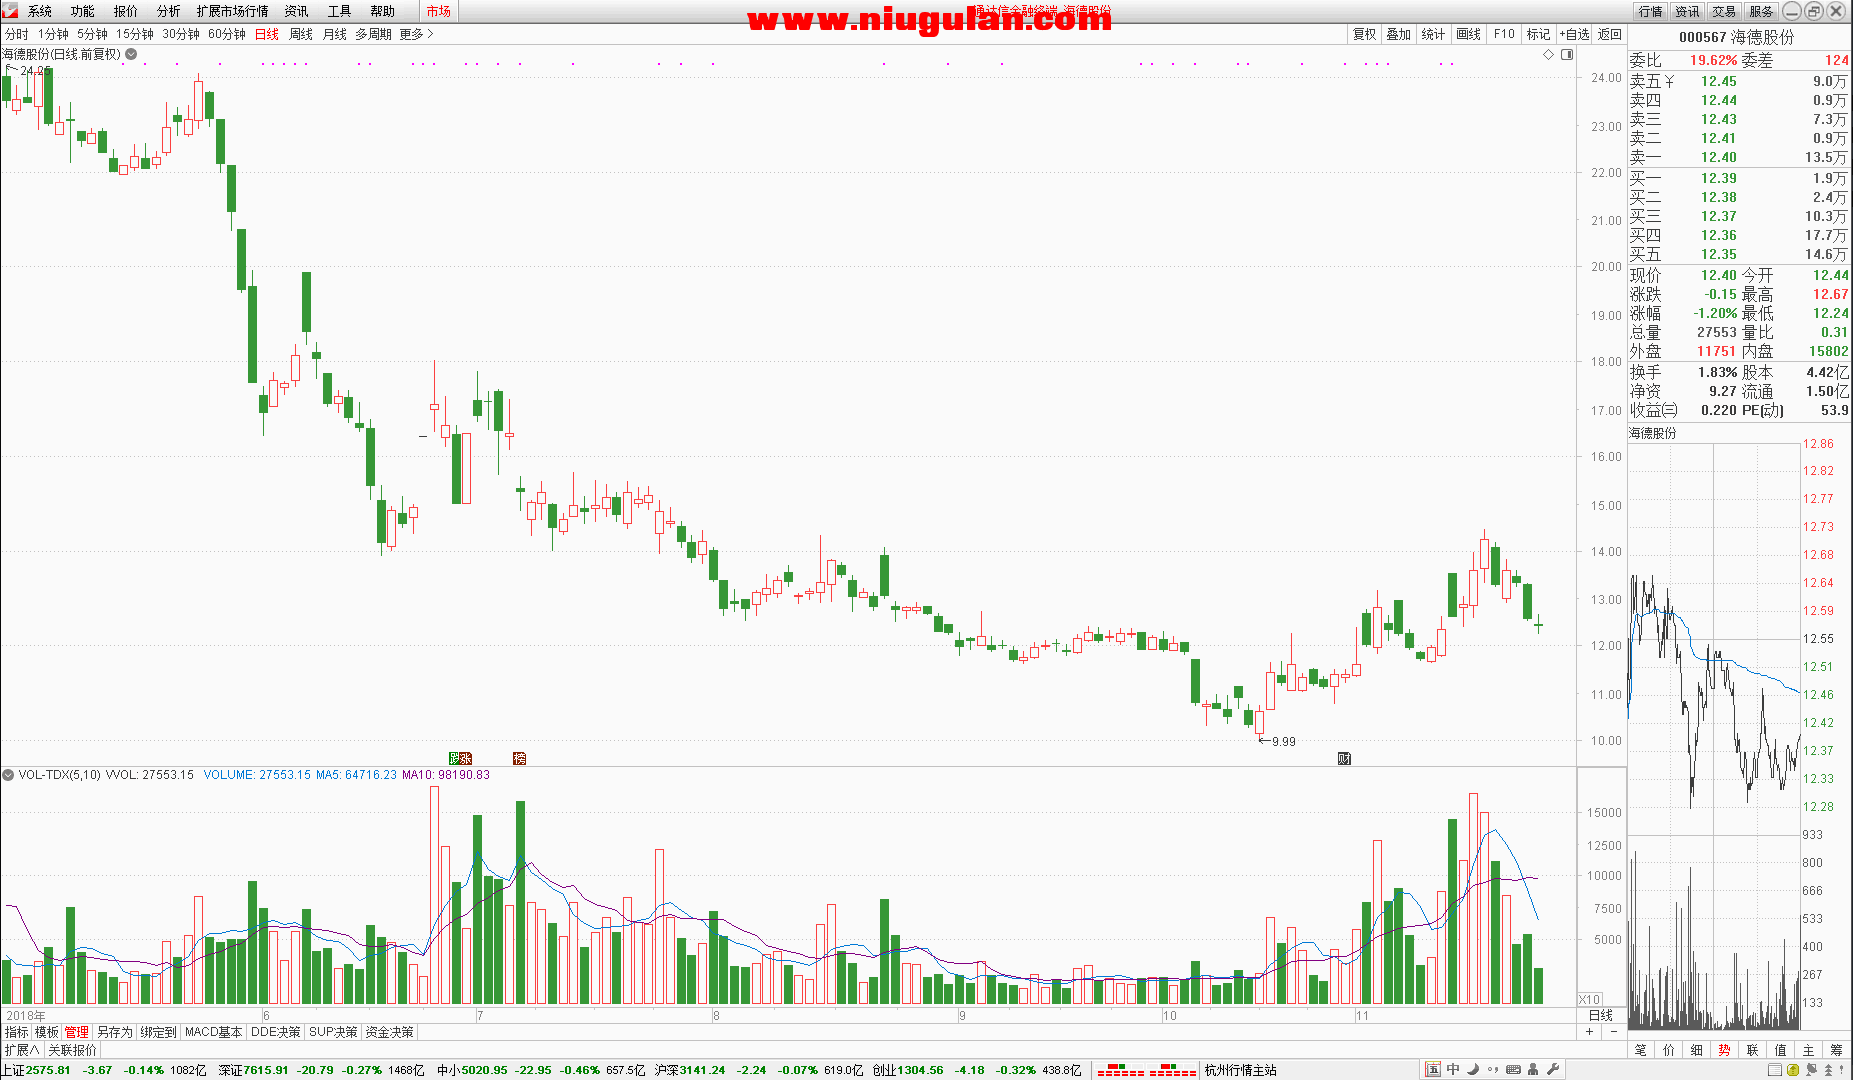The image size is (1853, 1080).
Task: Click the list page icon in status bar
Action: tap(1775, 1070)
